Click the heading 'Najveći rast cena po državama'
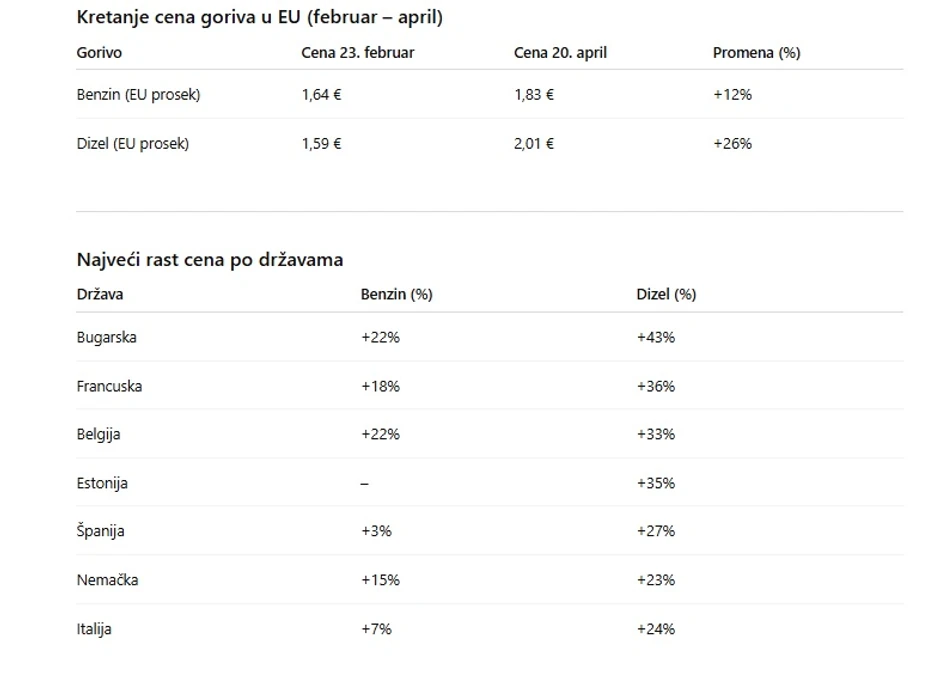Screen dimensions: 940x684 [209, 260]
